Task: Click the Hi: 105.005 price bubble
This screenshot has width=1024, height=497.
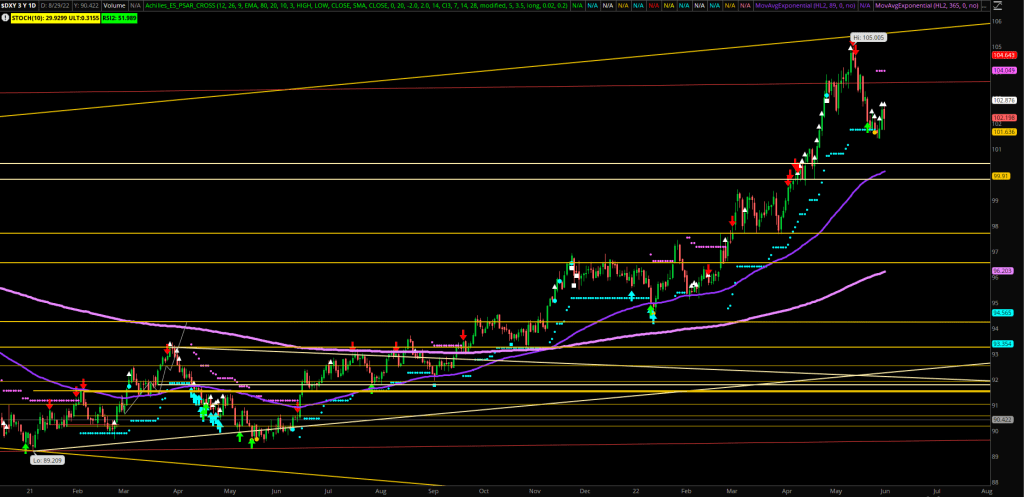Action: point(868,37)
